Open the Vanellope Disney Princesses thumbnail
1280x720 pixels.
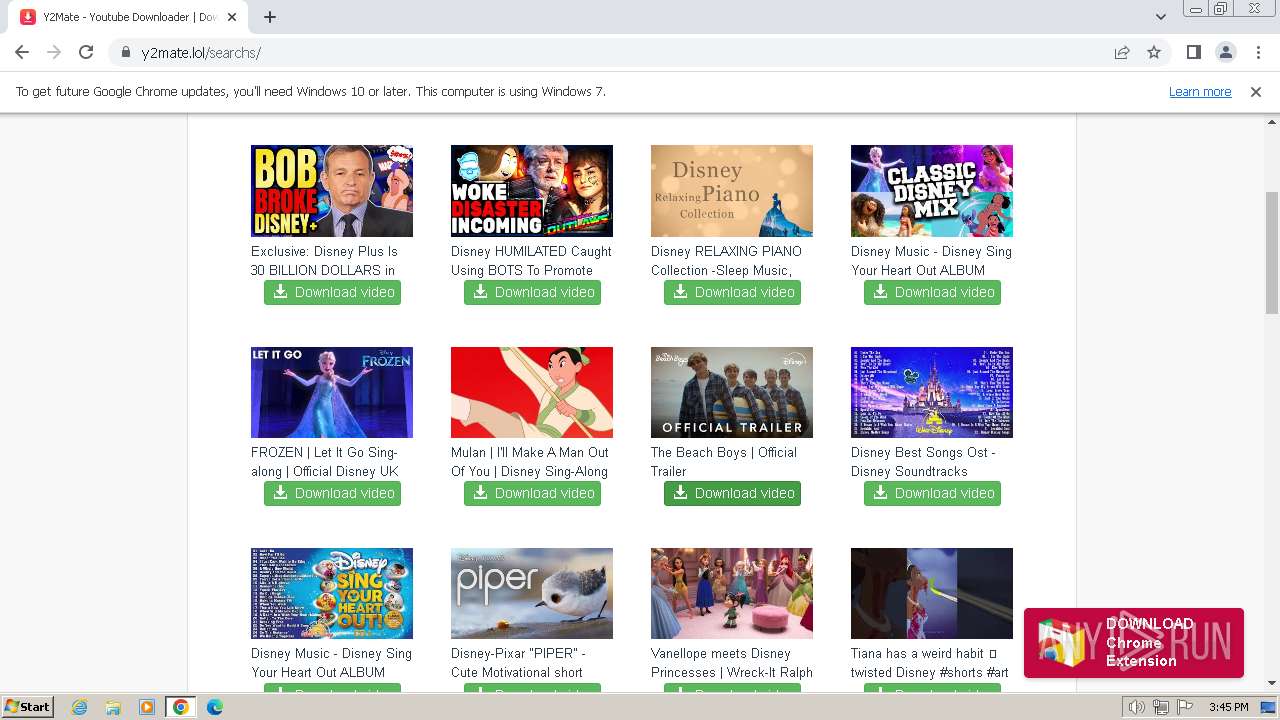tap(732, 593)
